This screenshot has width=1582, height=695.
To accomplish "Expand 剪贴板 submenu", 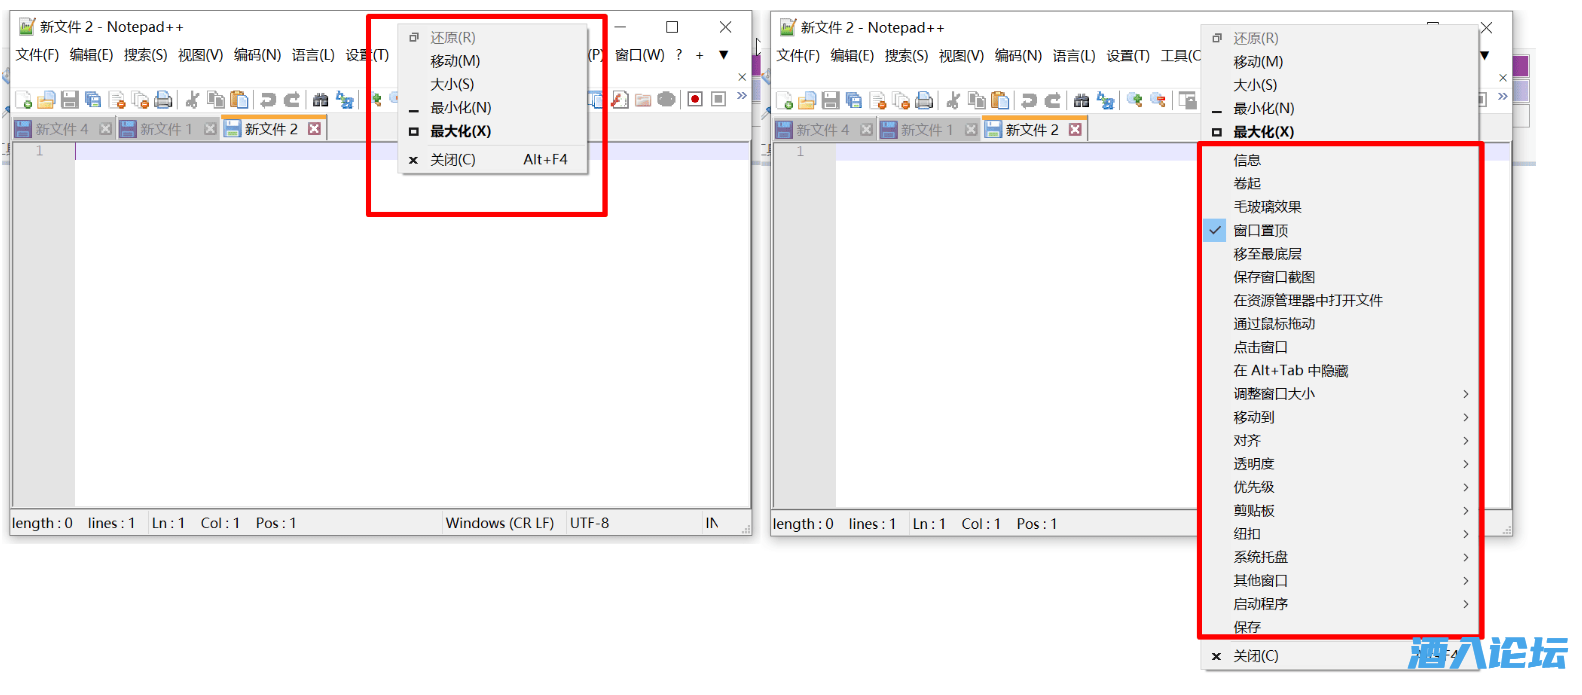I will click(x=1340, y=511).
